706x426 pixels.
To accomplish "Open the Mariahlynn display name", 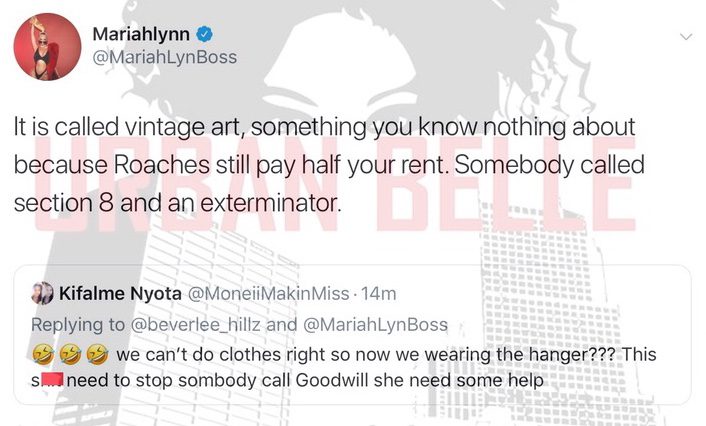I will pos(141,34).
